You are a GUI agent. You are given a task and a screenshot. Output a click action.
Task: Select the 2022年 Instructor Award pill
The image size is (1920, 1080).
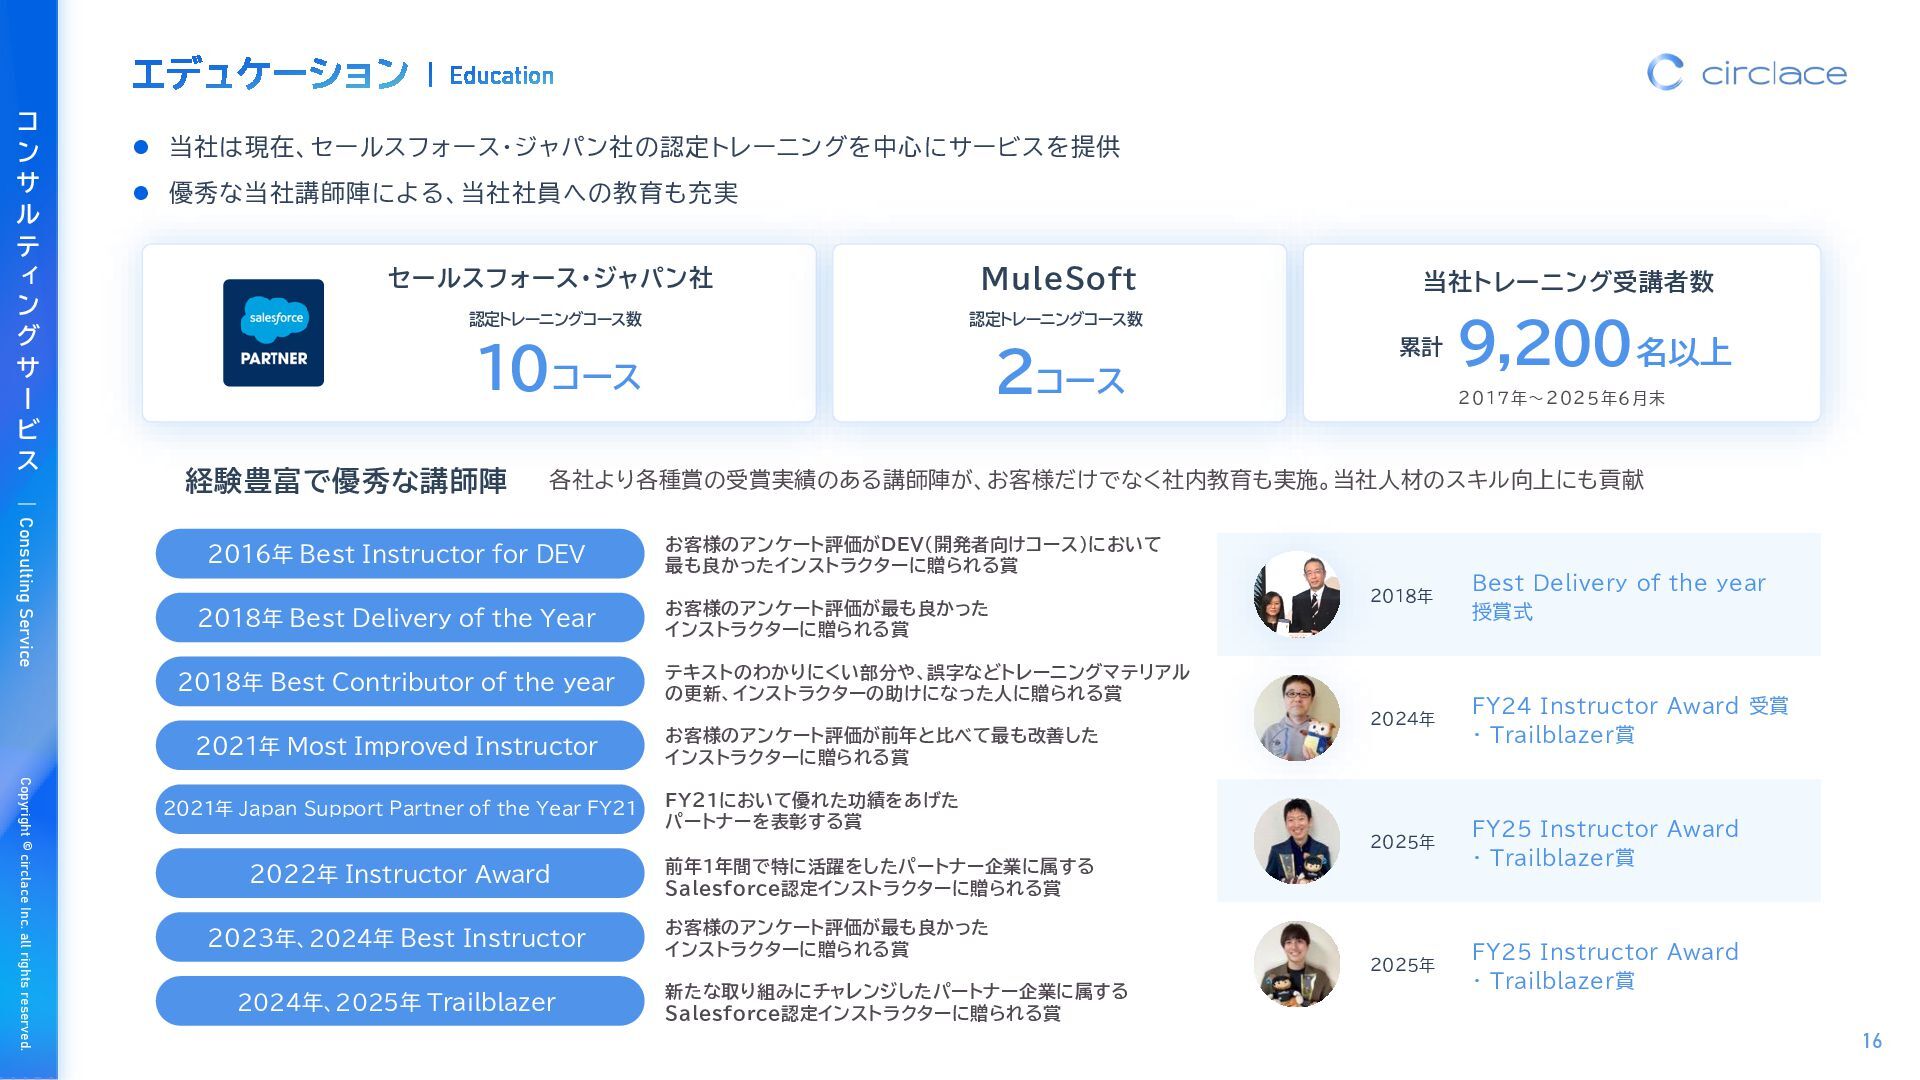[399, 873]
